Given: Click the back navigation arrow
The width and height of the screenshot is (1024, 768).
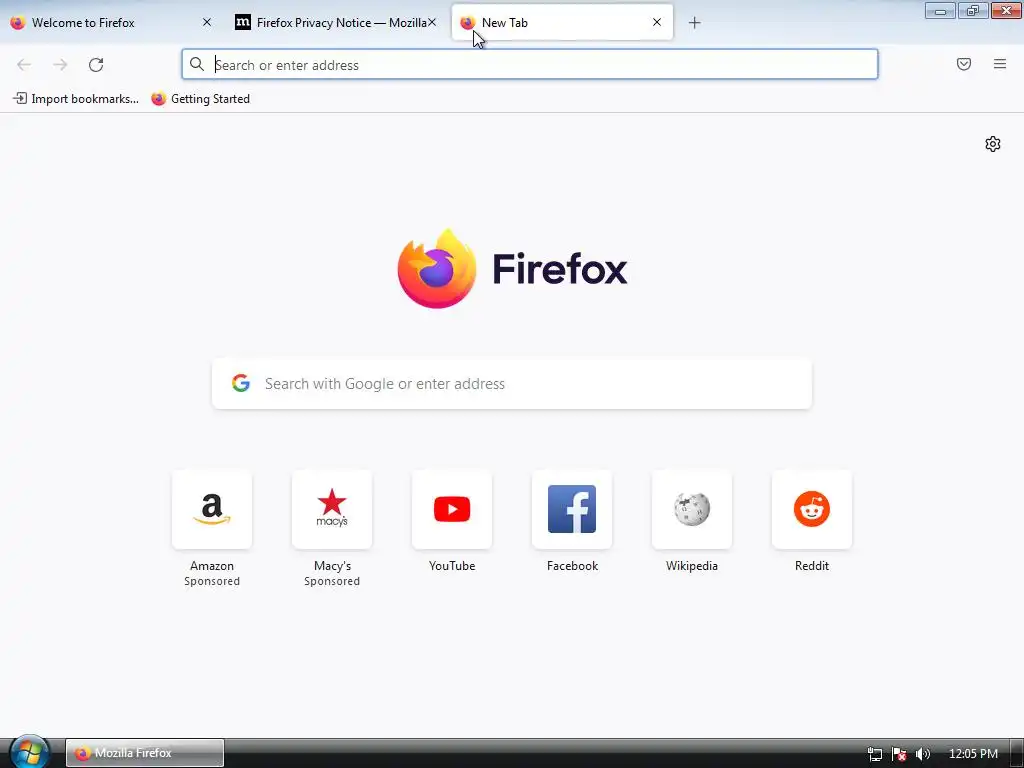Looking at the screenshot, I should tap(24, 65).
